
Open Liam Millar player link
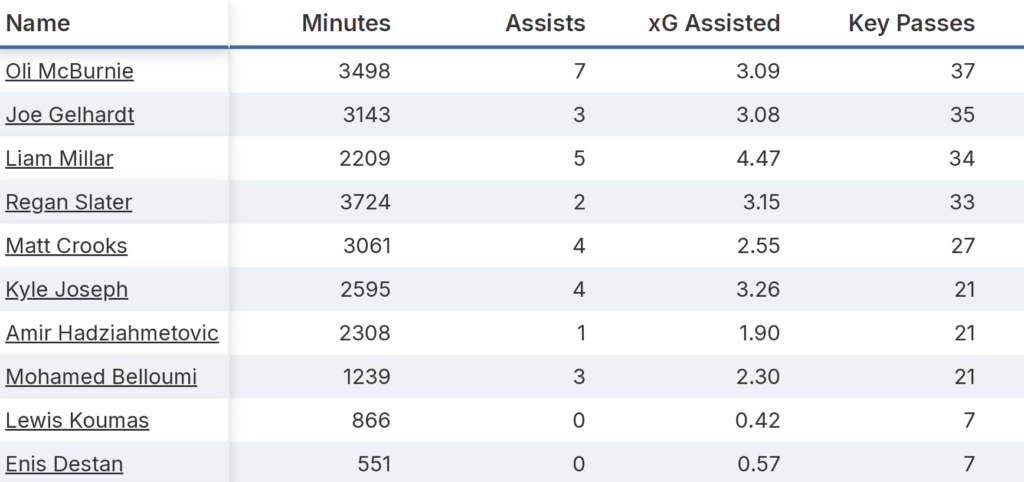(59, 158)
